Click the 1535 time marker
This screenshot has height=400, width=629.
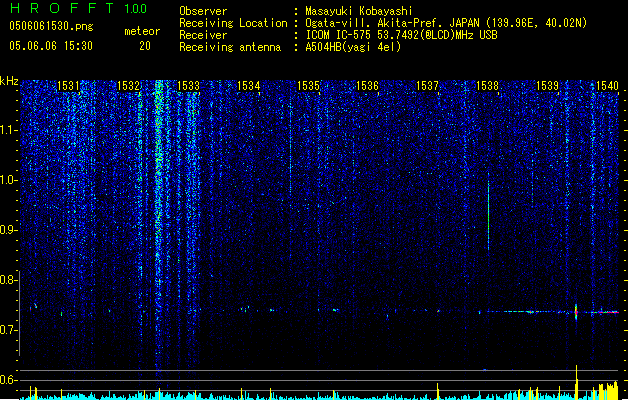click(308, 86)
